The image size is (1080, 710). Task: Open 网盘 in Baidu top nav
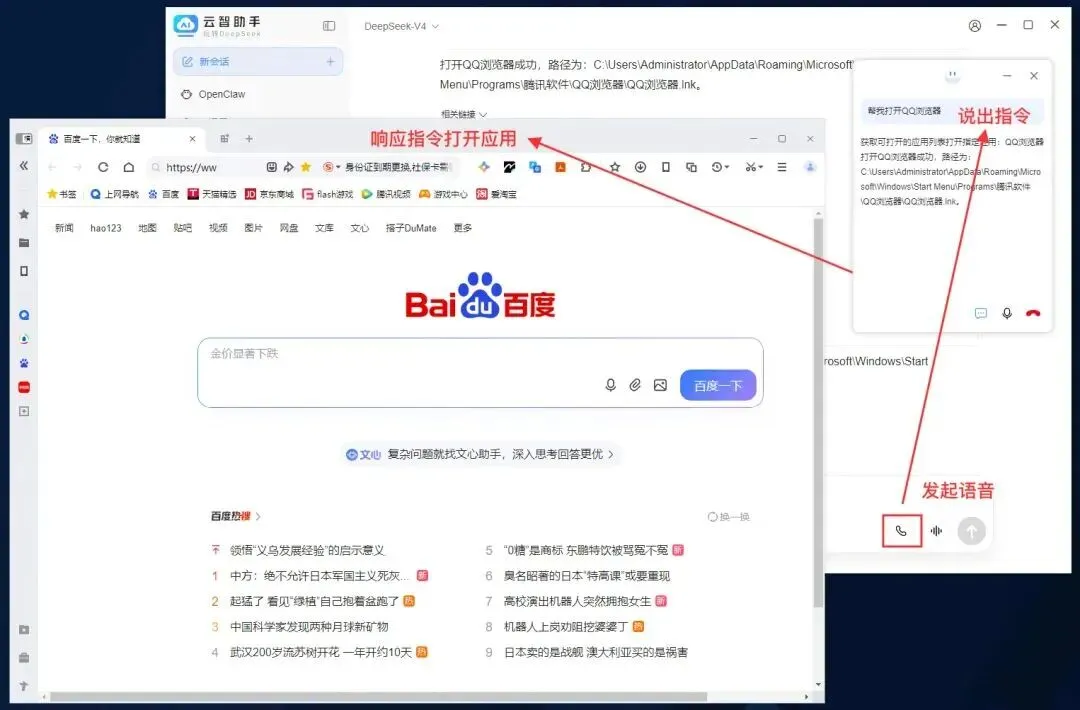[x=289, y=228]
